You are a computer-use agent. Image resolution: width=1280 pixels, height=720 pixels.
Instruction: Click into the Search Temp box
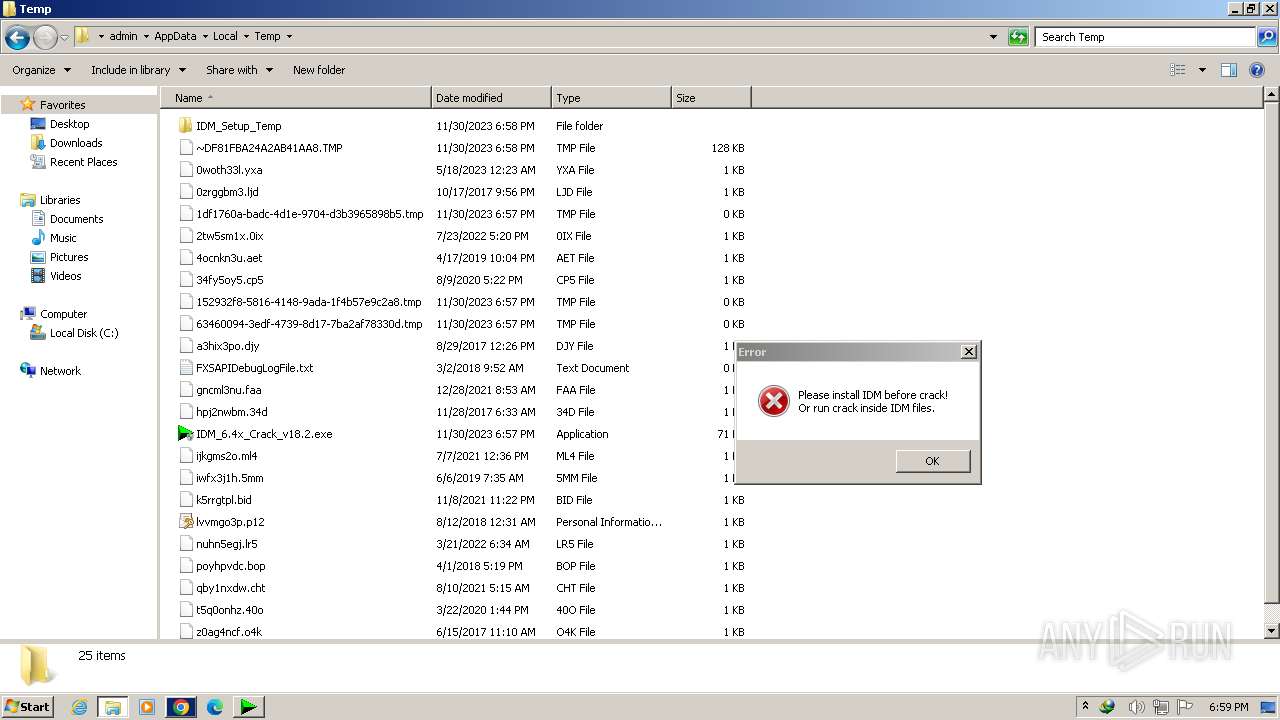point(1144,37)
